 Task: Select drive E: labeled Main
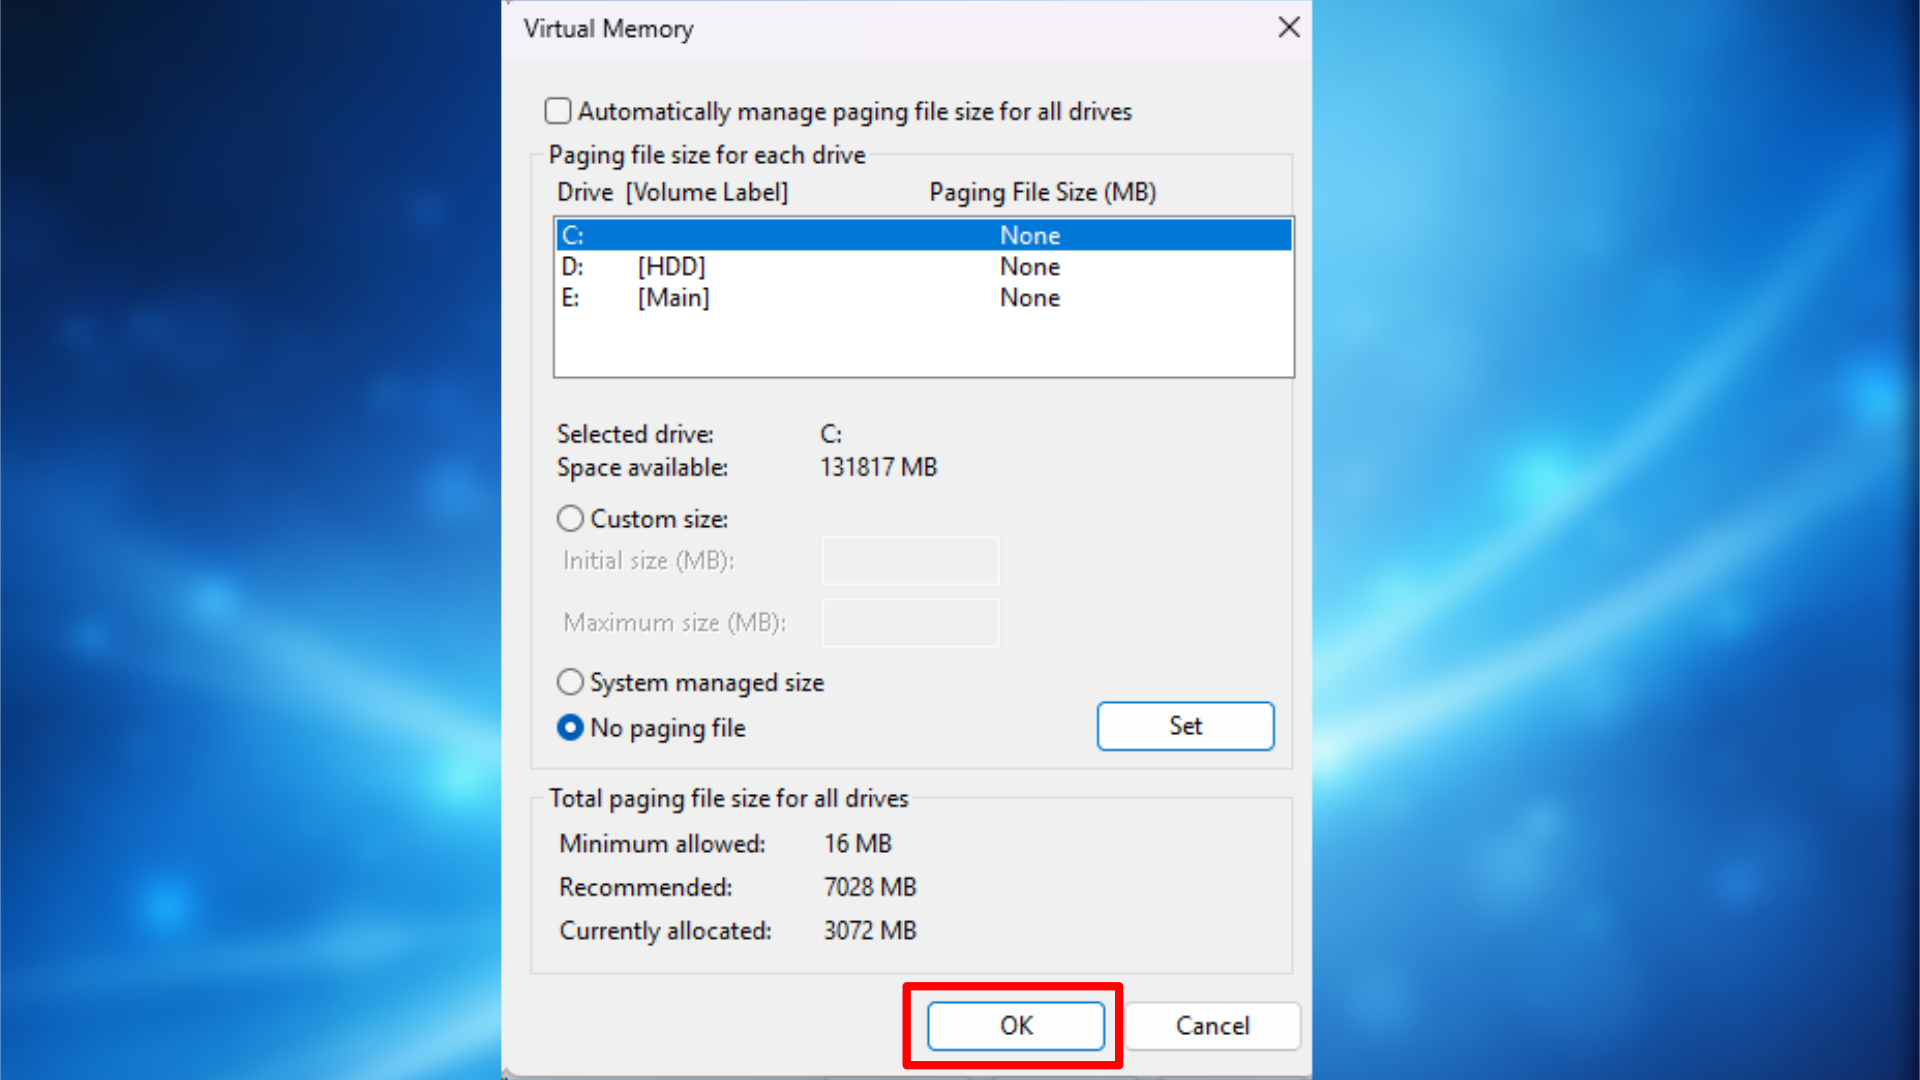point(700,297)
